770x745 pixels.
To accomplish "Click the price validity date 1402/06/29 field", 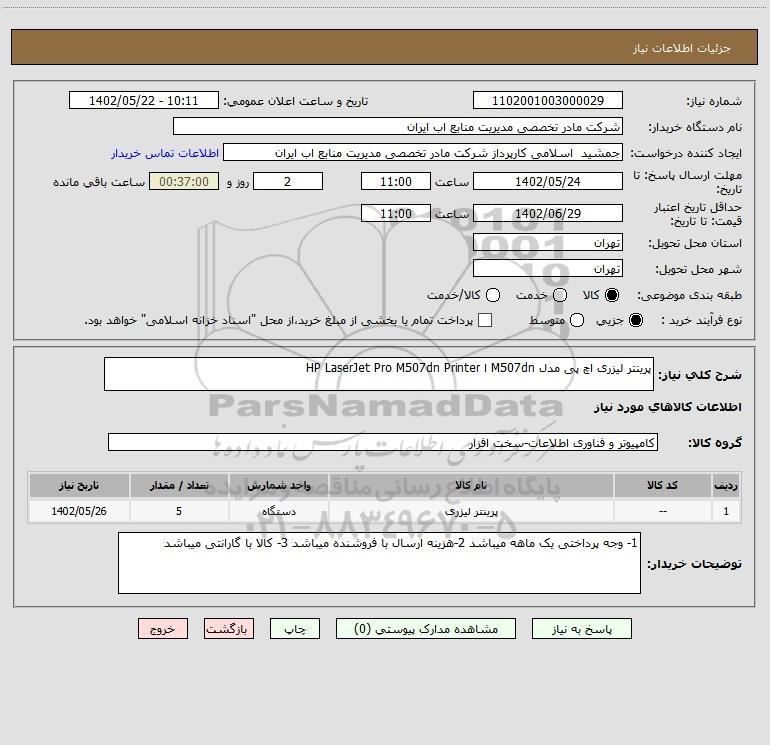I will 548,213.
